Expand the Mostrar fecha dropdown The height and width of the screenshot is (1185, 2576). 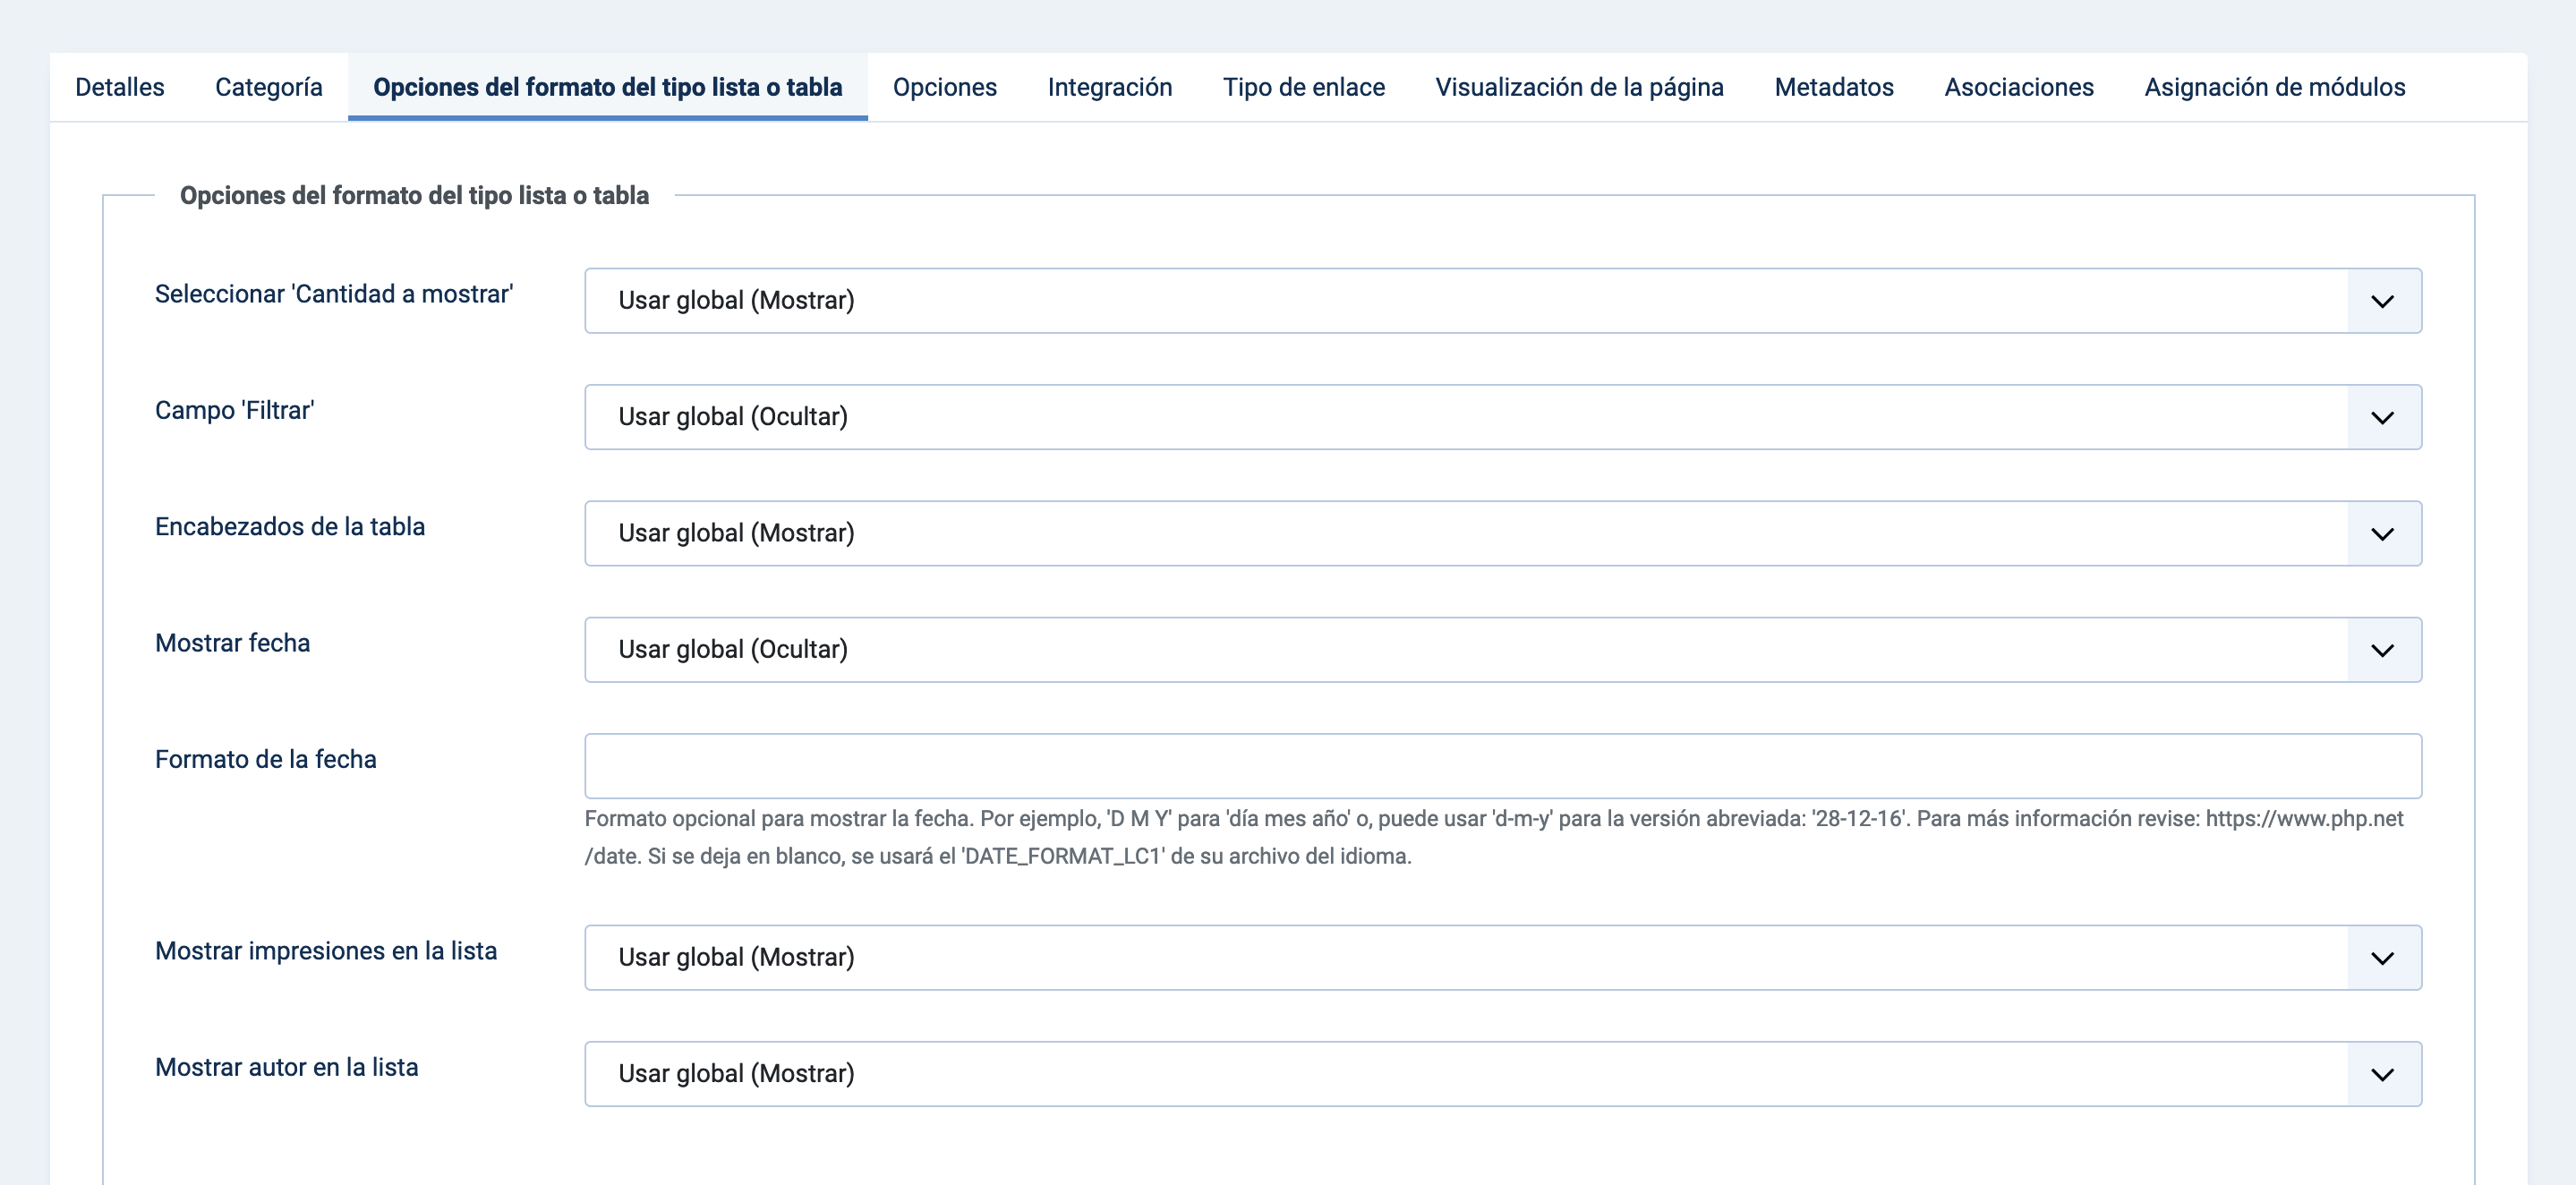[x=1503, y=650]
